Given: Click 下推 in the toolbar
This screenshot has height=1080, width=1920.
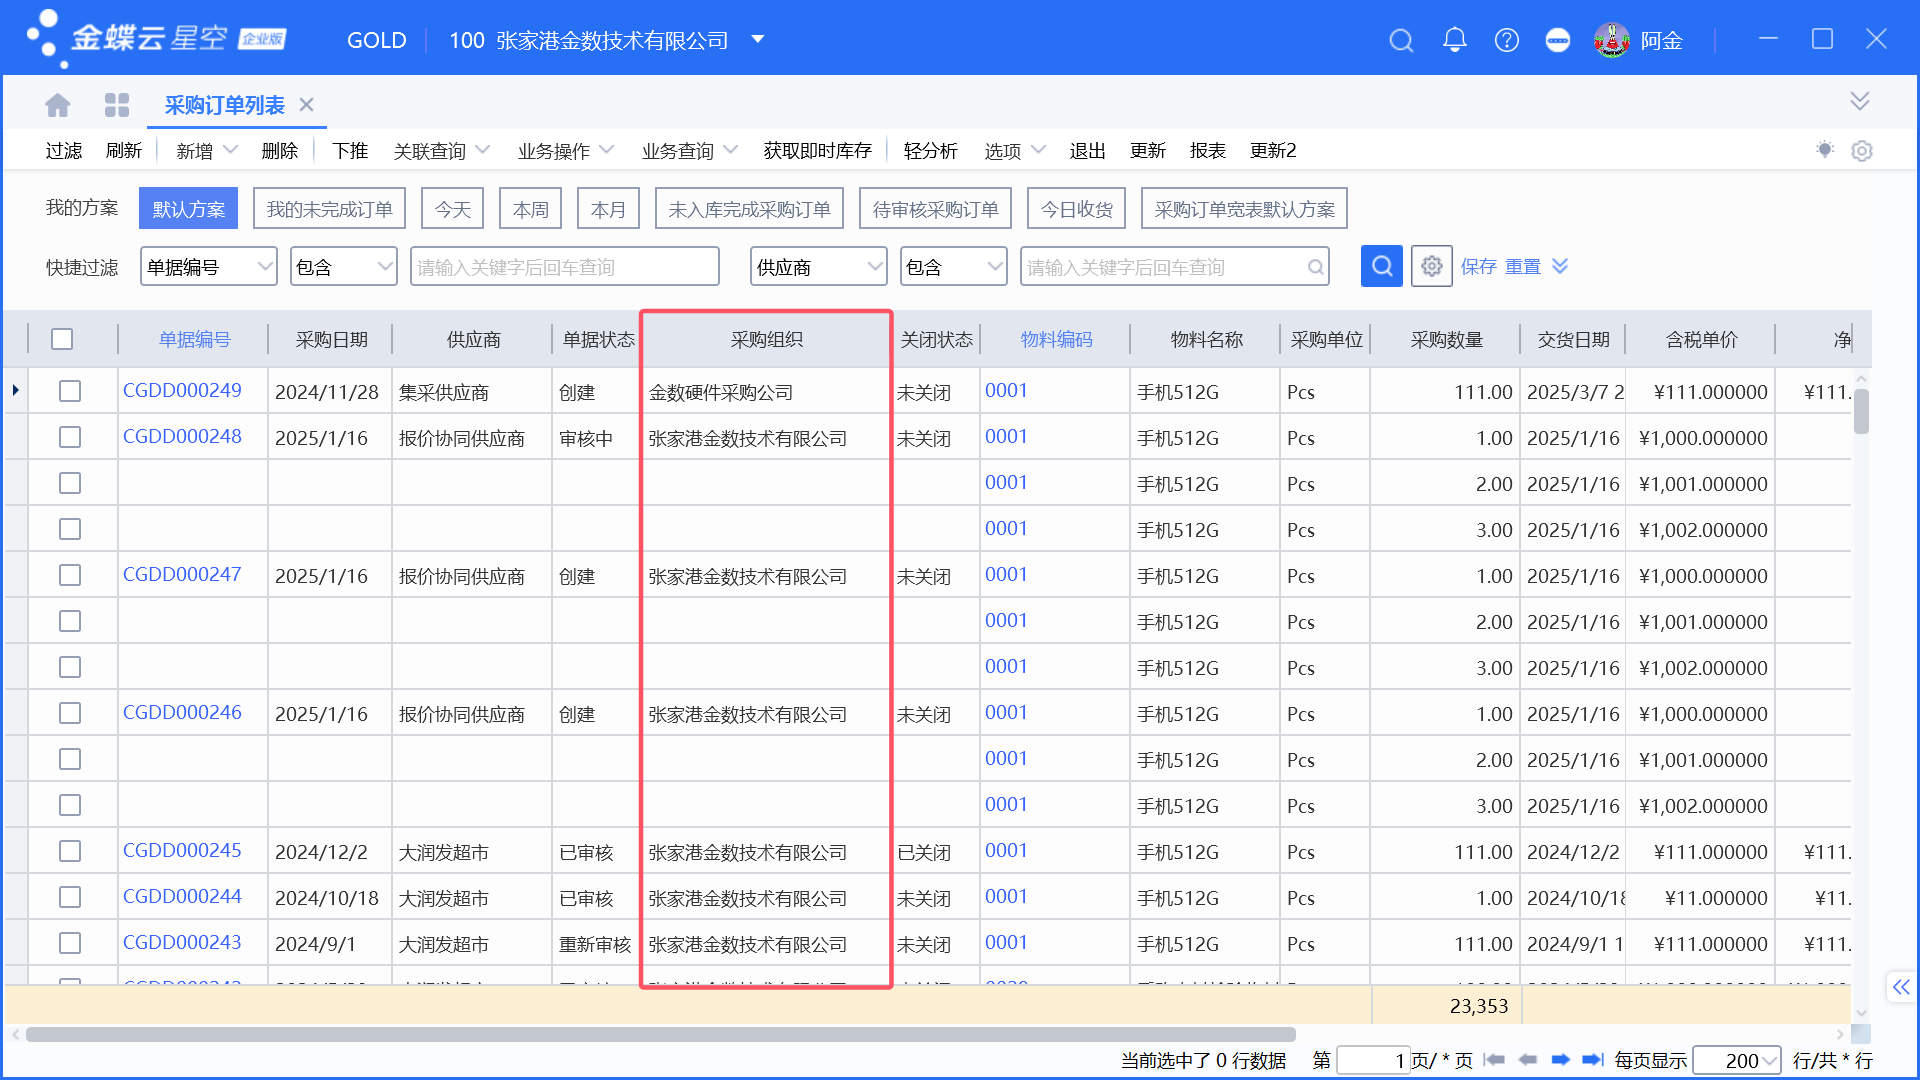Looking at the screenshot, I should point(350,150).
